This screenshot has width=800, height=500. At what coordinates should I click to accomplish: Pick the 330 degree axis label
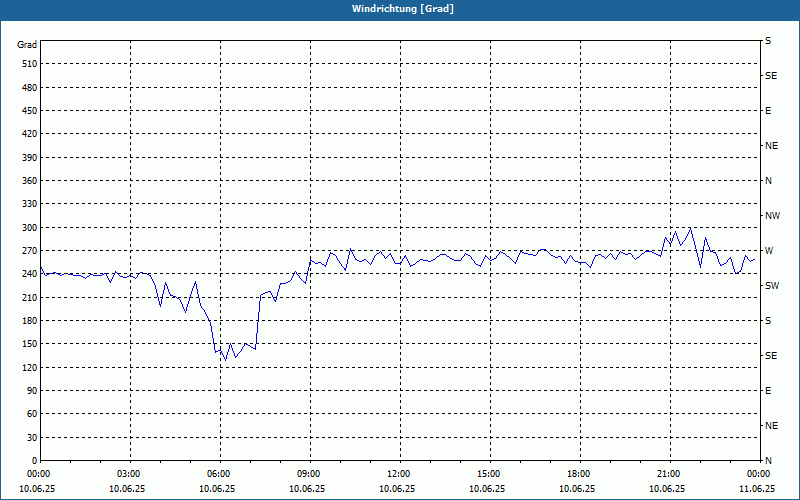click(30, 204)
